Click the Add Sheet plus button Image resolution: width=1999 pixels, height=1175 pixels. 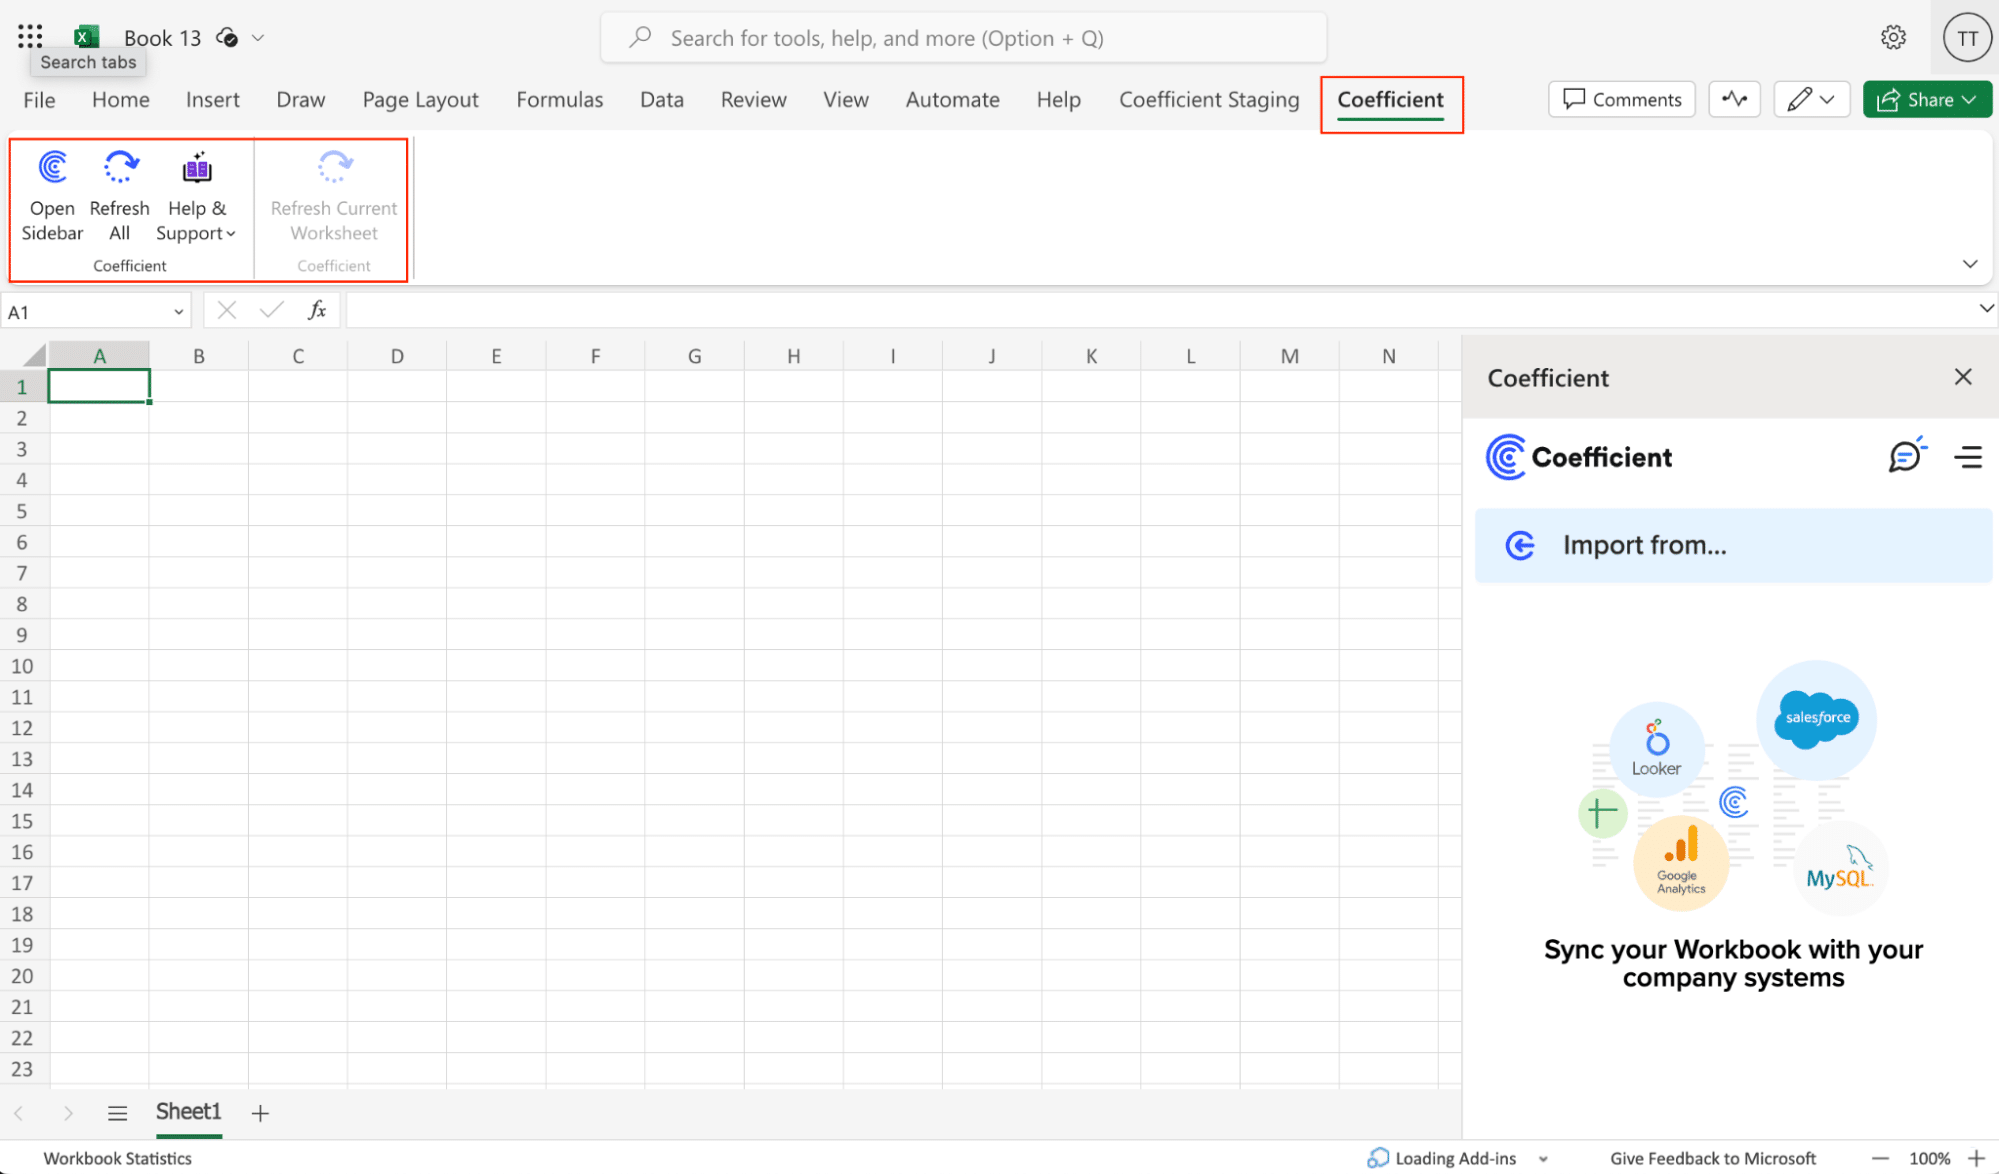click(259, 1112)
